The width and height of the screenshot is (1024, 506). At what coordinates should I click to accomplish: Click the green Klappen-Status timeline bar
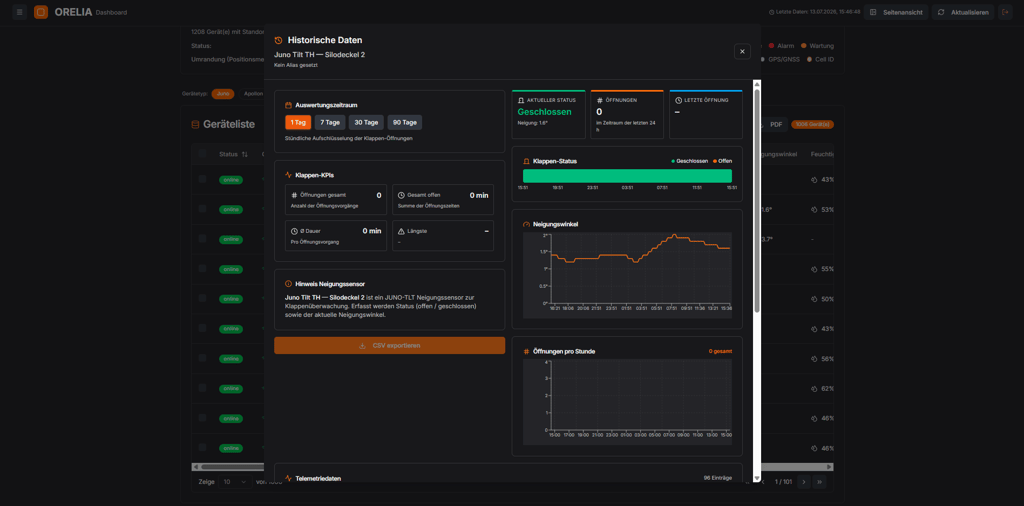coord(627,176)
